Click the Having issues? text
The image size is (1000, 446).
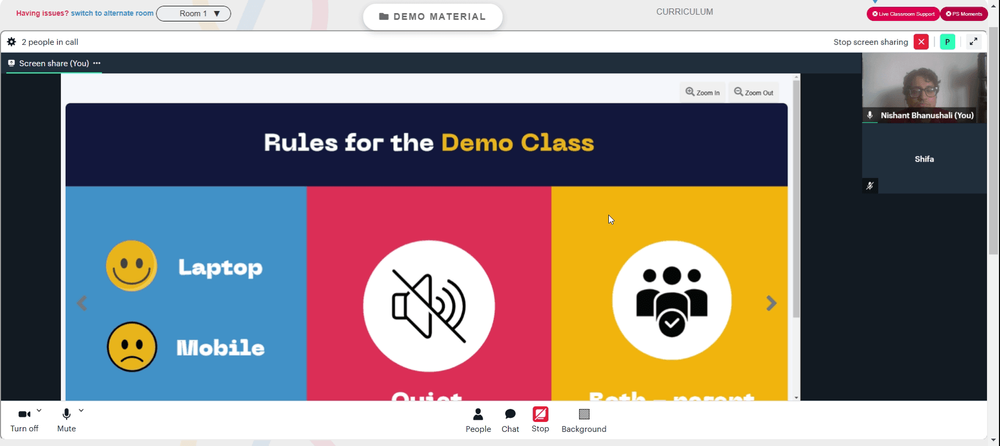coord(42,13)
